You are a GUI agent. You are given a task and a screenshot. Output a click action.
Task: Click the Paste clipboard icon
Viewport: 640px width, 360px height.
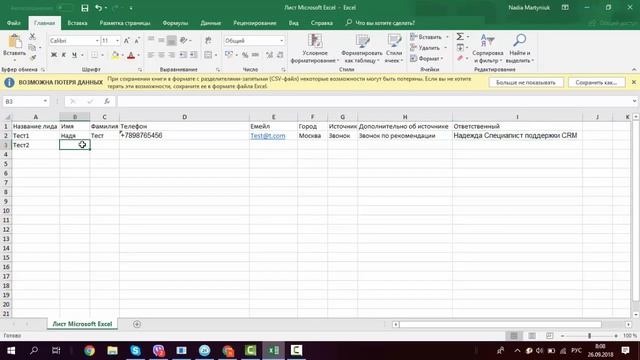(15, 42)
